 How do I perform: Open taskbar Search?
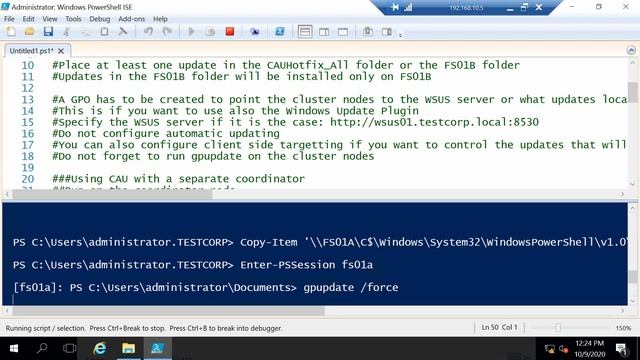[42, 348]
